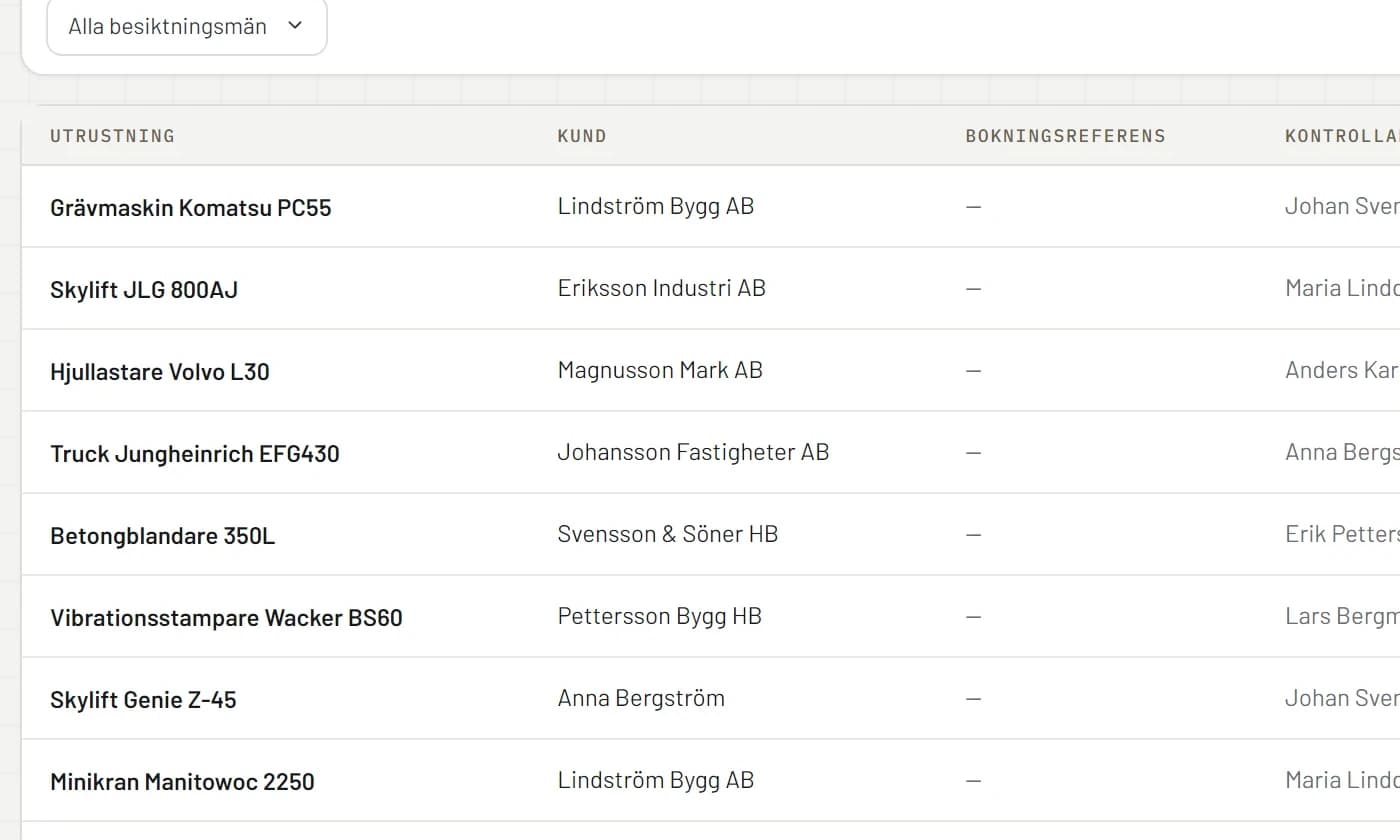
Task: Open the Grävmaskin Komatsu PC55 entry
Action: [x=191, y=207]
